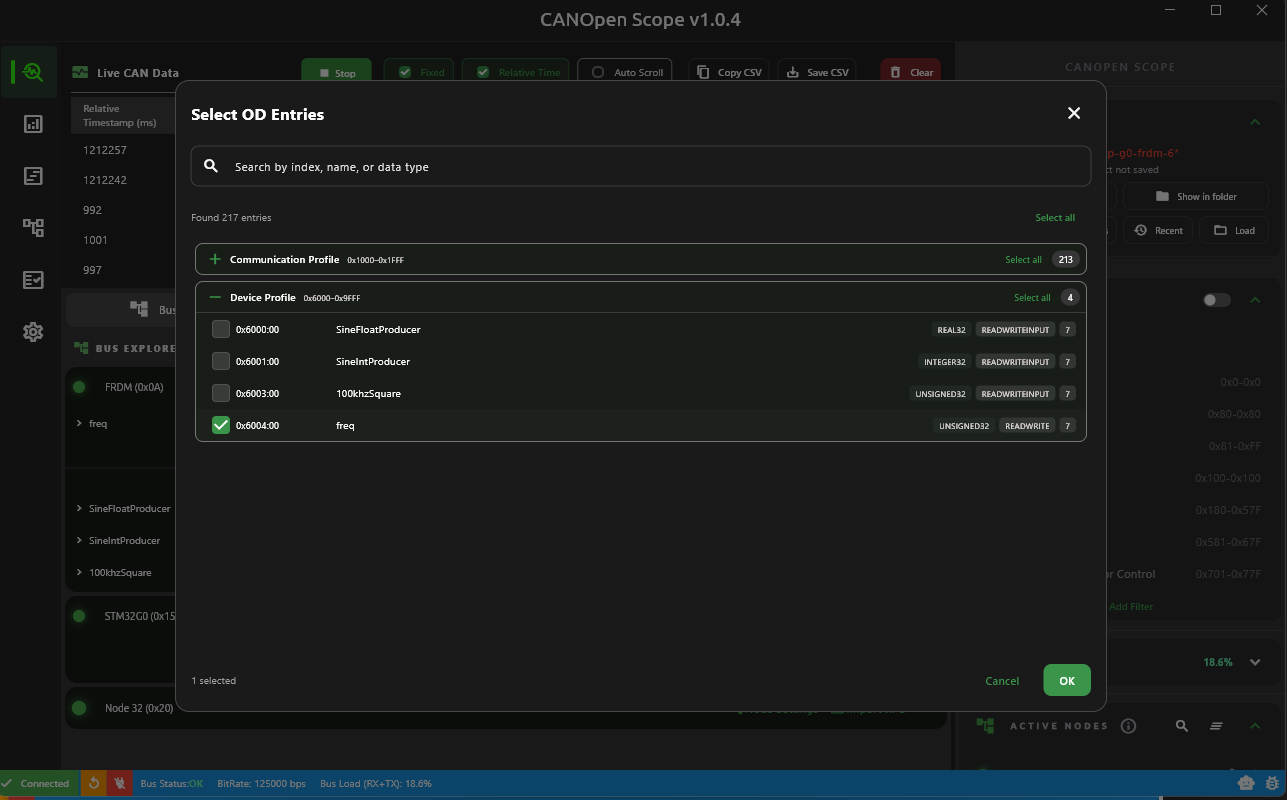Open the live scope analyzer sidebar view

(32, 72)
